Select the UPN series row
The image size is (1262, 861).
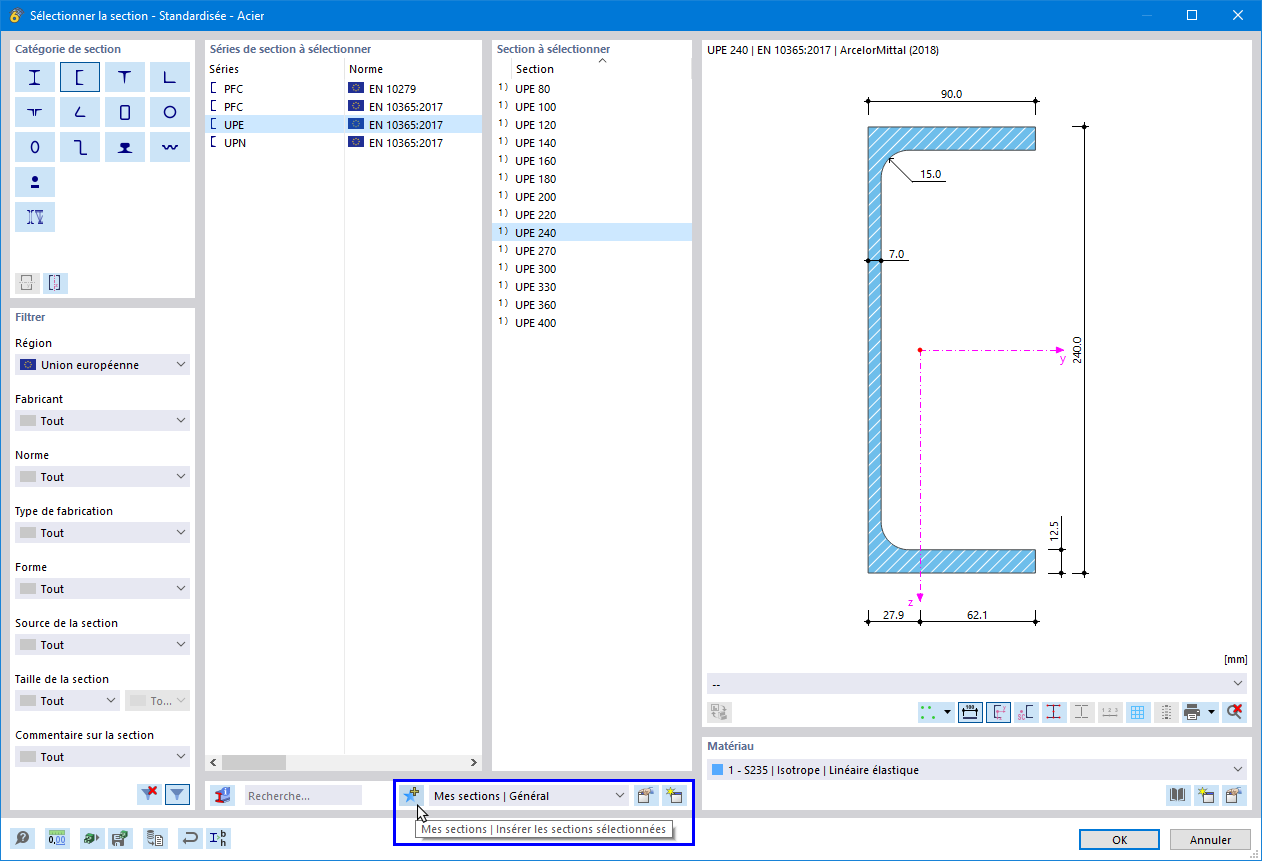tap(344, 143)
